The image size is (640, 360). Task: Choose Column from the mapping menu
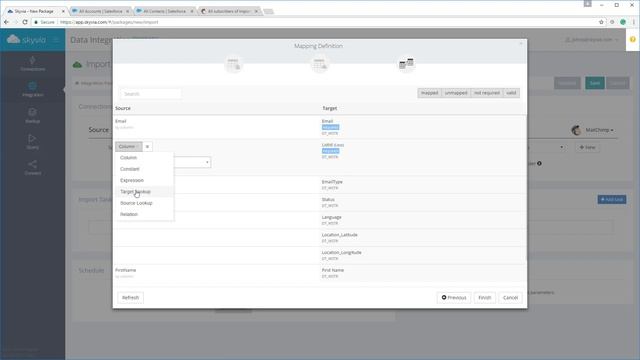pos(129,158)
